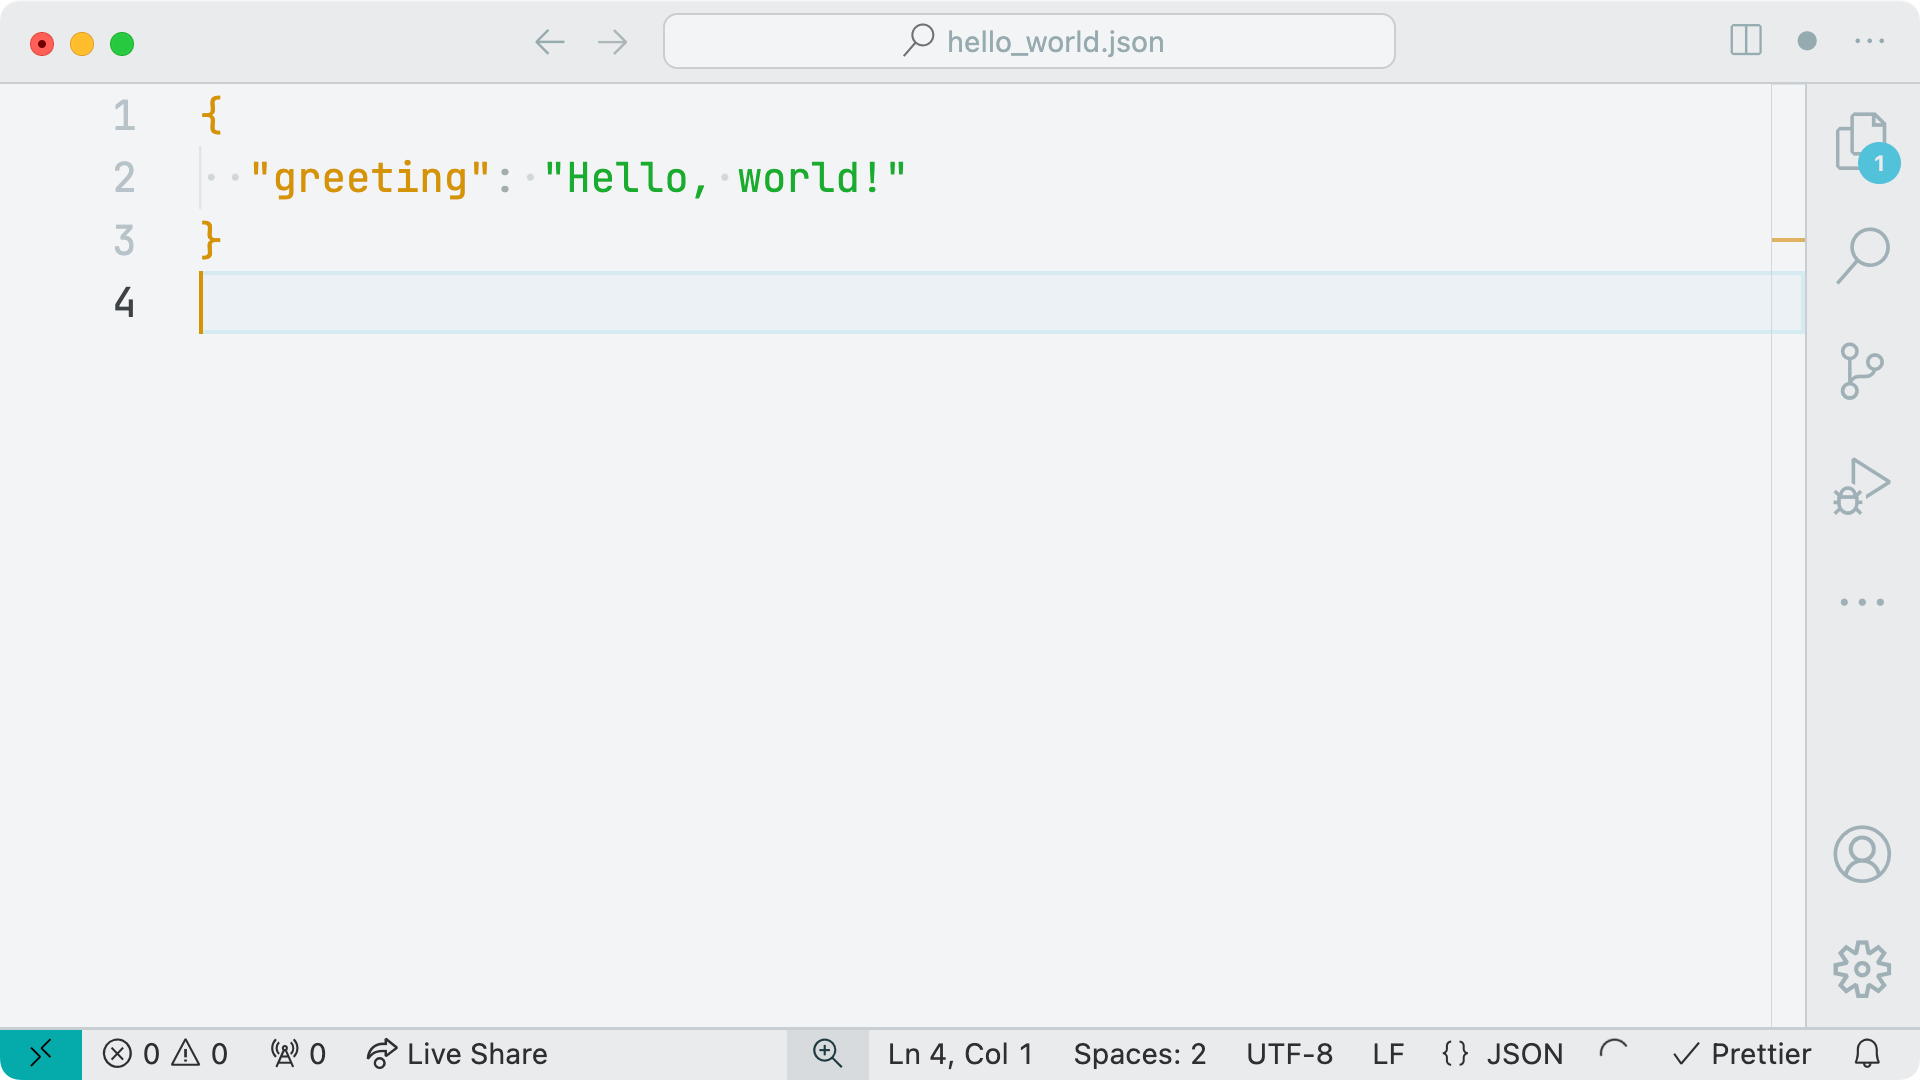This screenshot has height=1080, width=1920.
Task: Show additional activity bar views ellipsis
Action: click(1861, 602)
